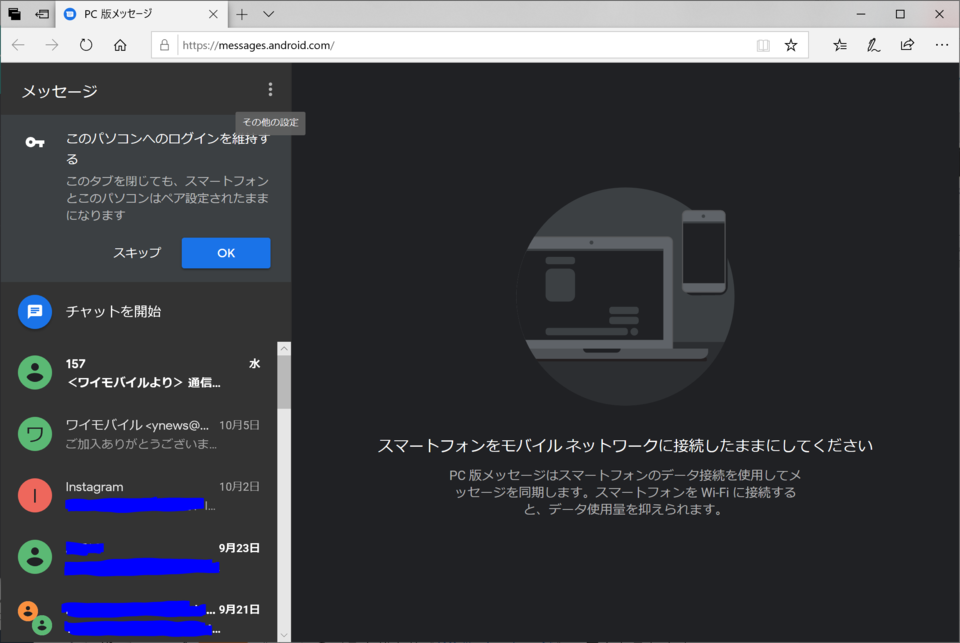960x643 pixels.
Task: Close the PC 版メッセージ tab
Action: (213, 14)
